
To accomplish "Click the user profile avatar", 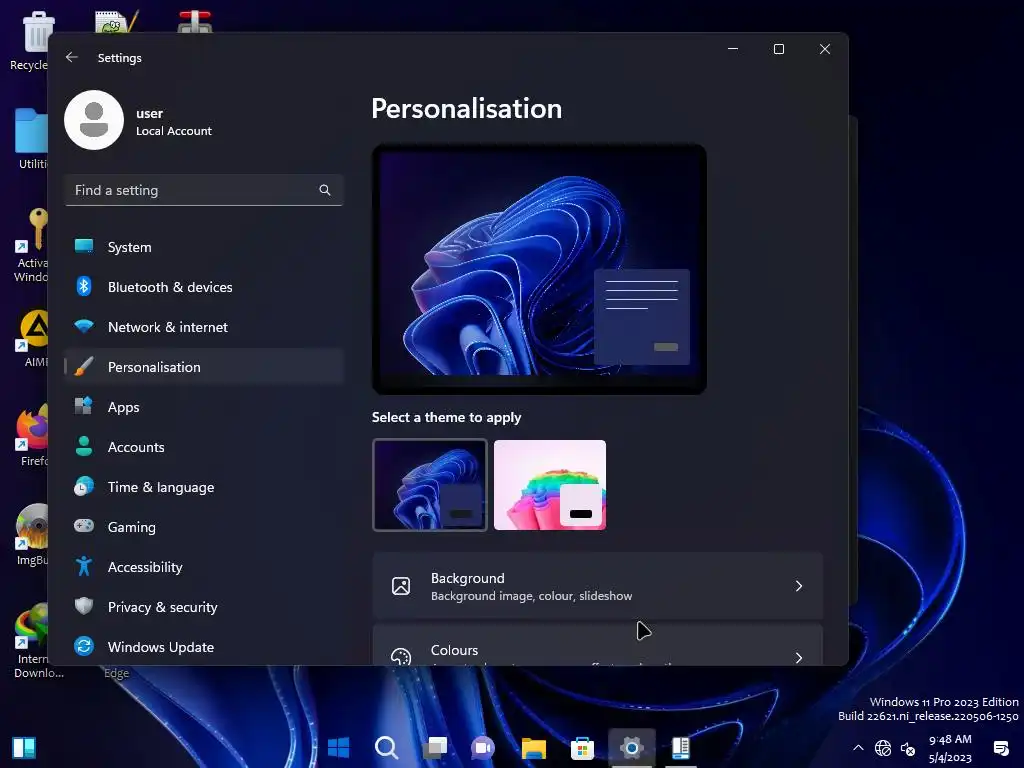I will point(94,120).
